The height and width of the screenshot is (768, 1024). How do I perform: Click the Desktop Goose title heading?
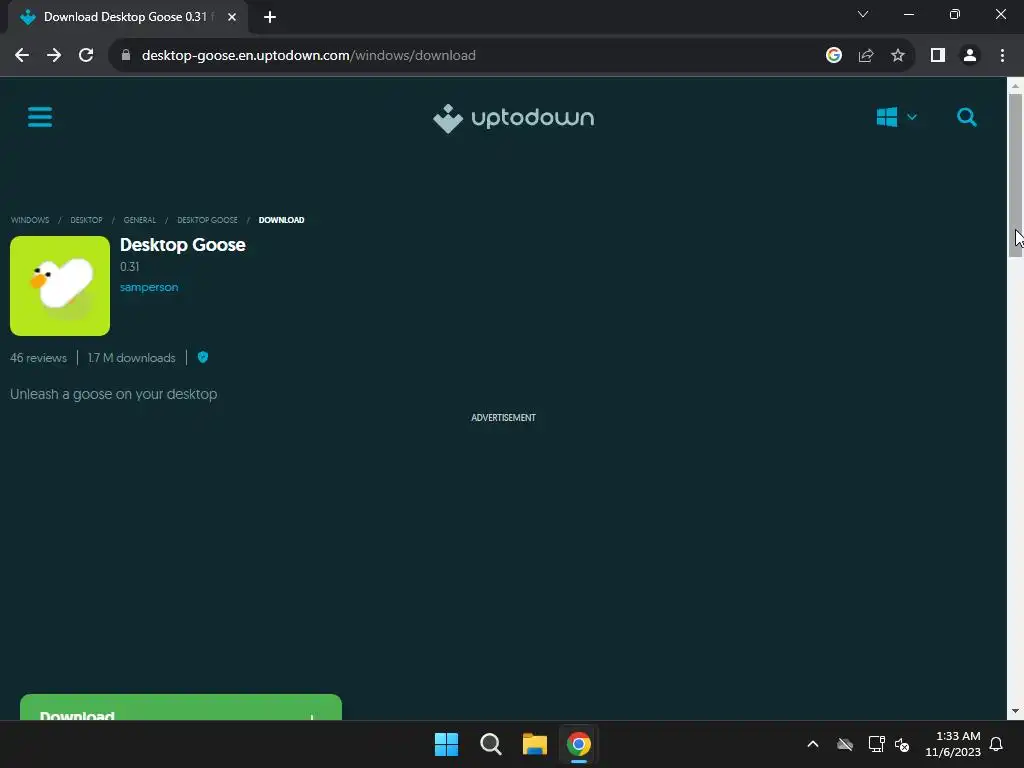coord(183,245)
